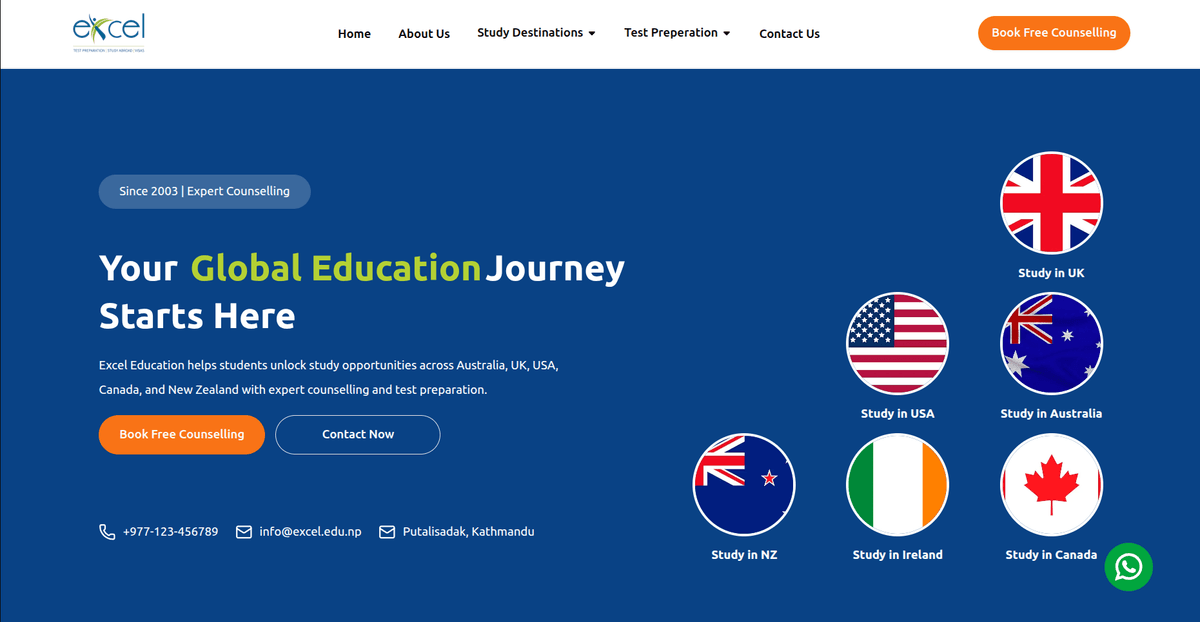
Task: Open the WhatsApp chat icon
Action: pos(1128,567)
